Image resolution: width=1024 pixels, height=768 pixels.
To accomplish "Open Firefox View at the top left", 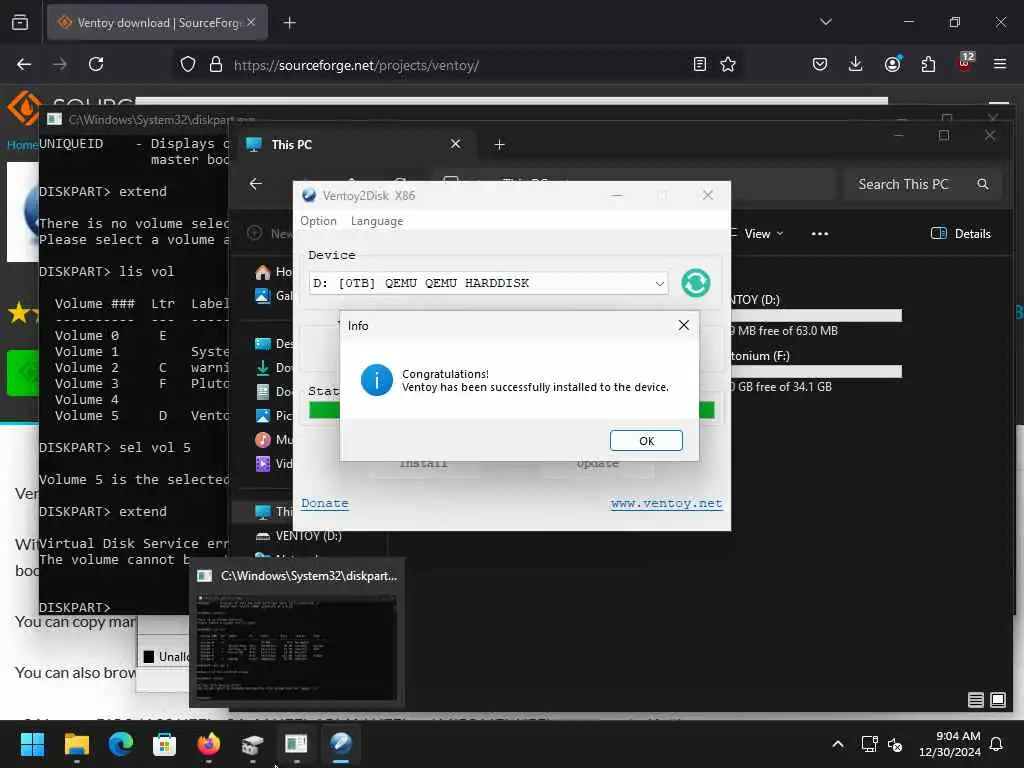I will pos(20,23).
